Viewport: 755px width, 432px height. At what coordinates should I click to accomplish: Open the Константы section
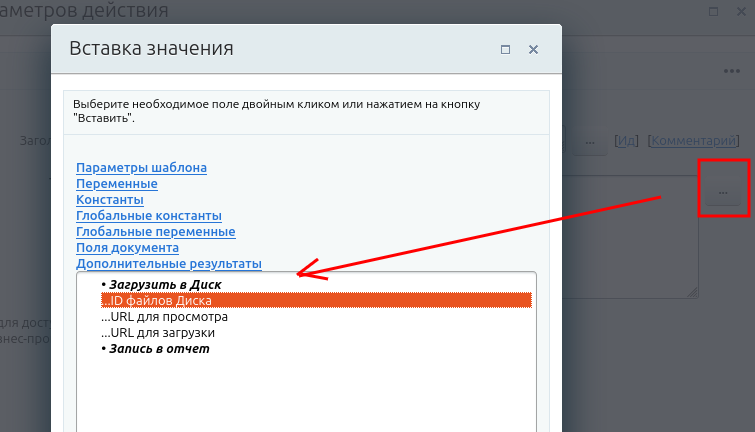click(110, 200)
